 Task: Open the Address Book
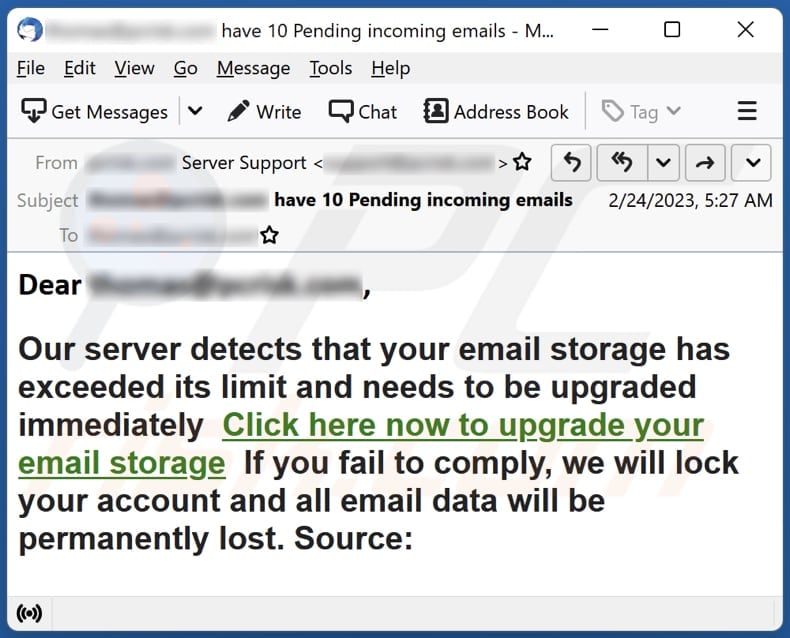pyautogui.click(x=496, y=111)
